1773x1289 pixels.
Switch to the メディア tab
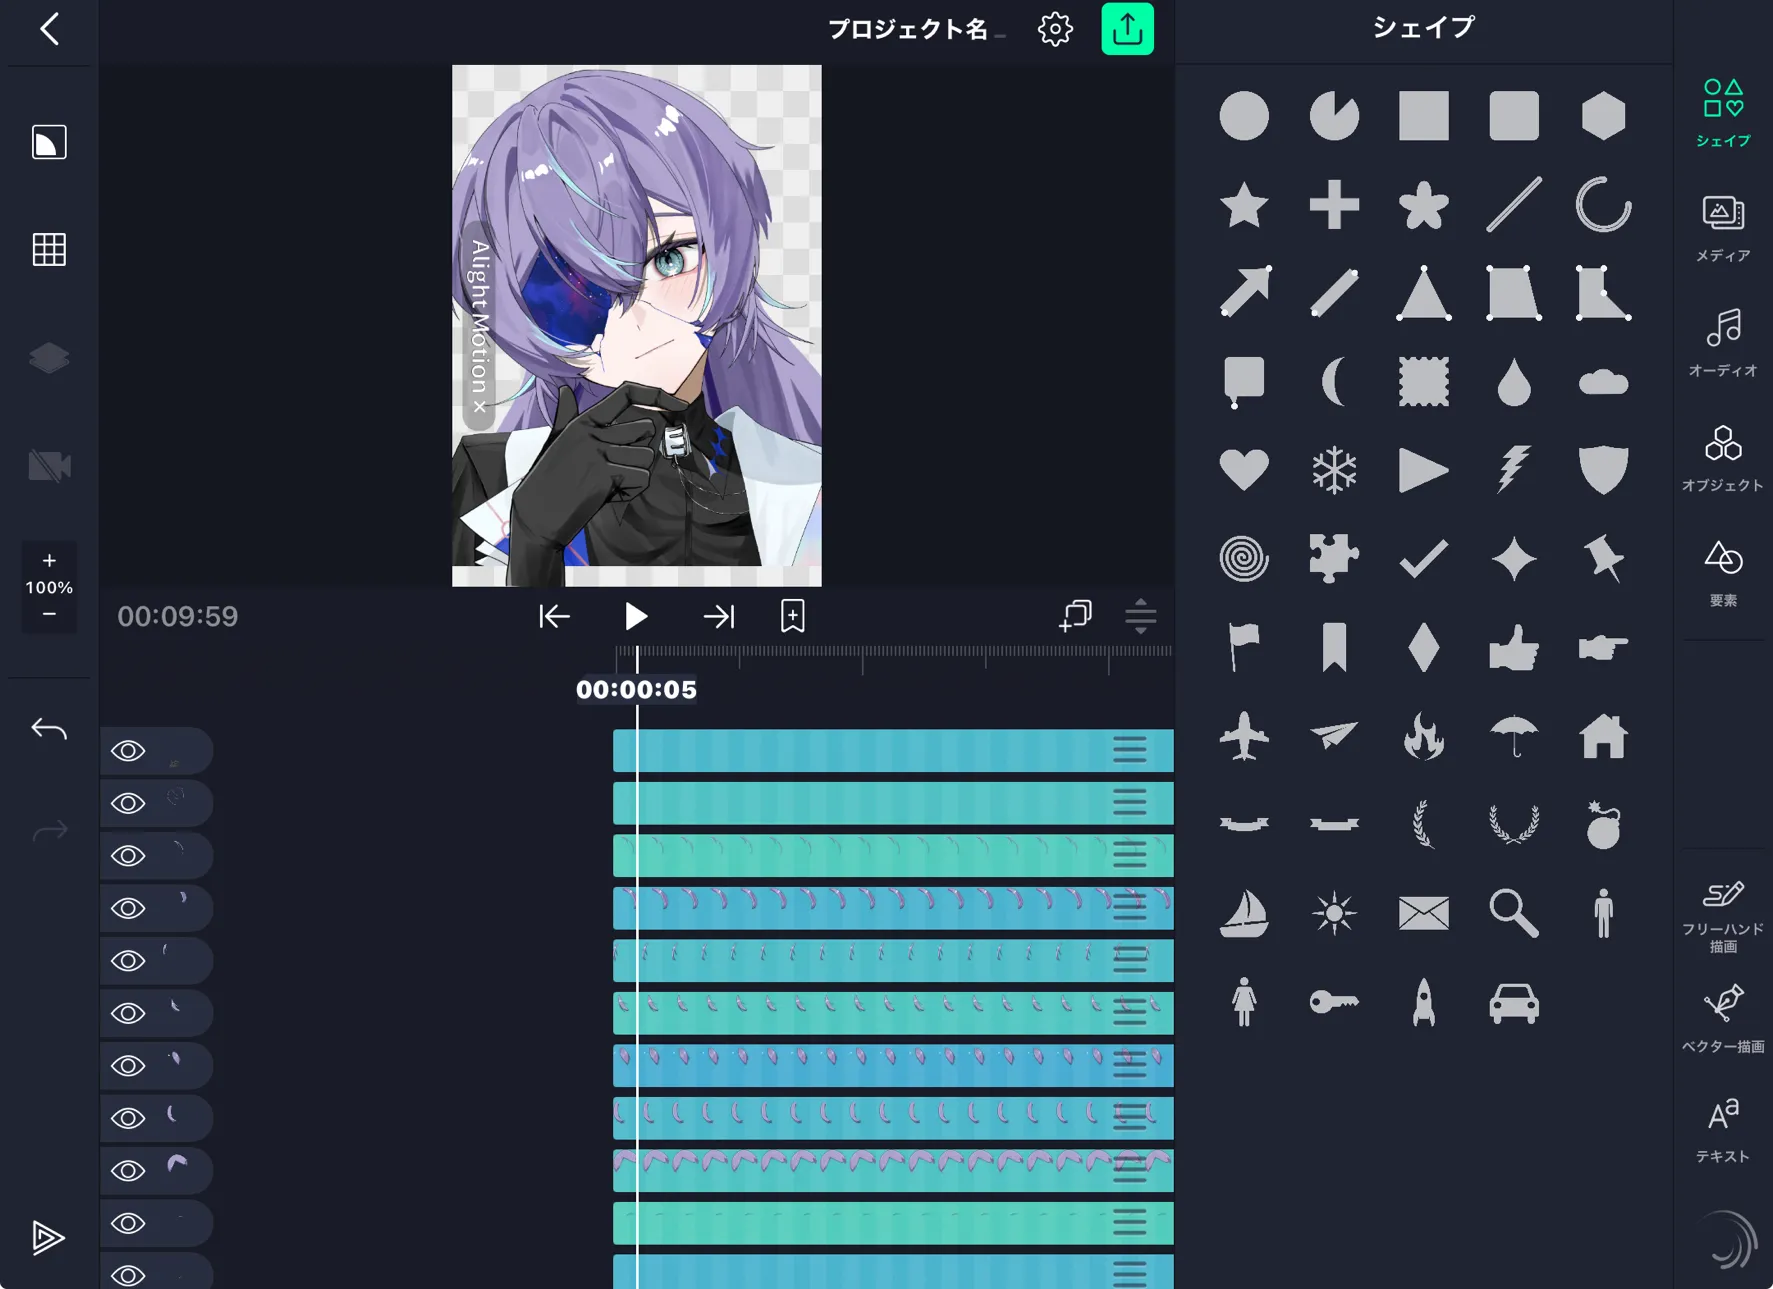pos(1723,229)
